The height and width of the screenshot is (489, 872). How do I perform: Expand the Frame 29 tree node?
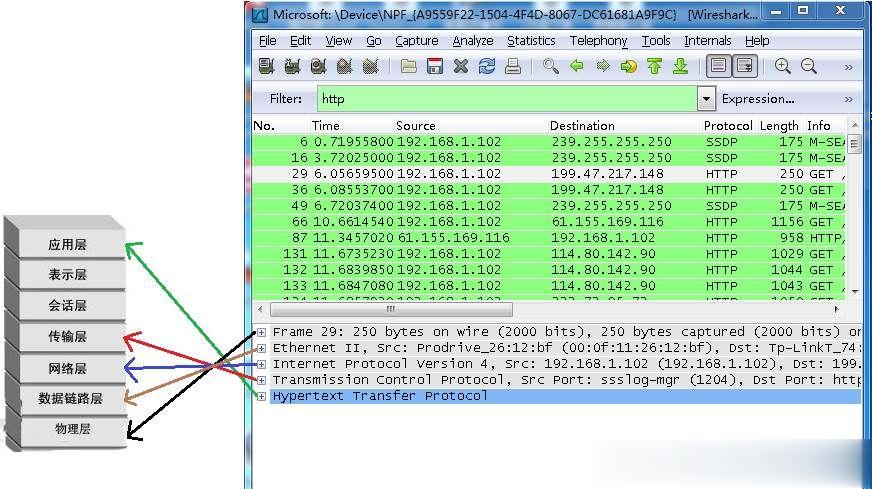[261, 332]
